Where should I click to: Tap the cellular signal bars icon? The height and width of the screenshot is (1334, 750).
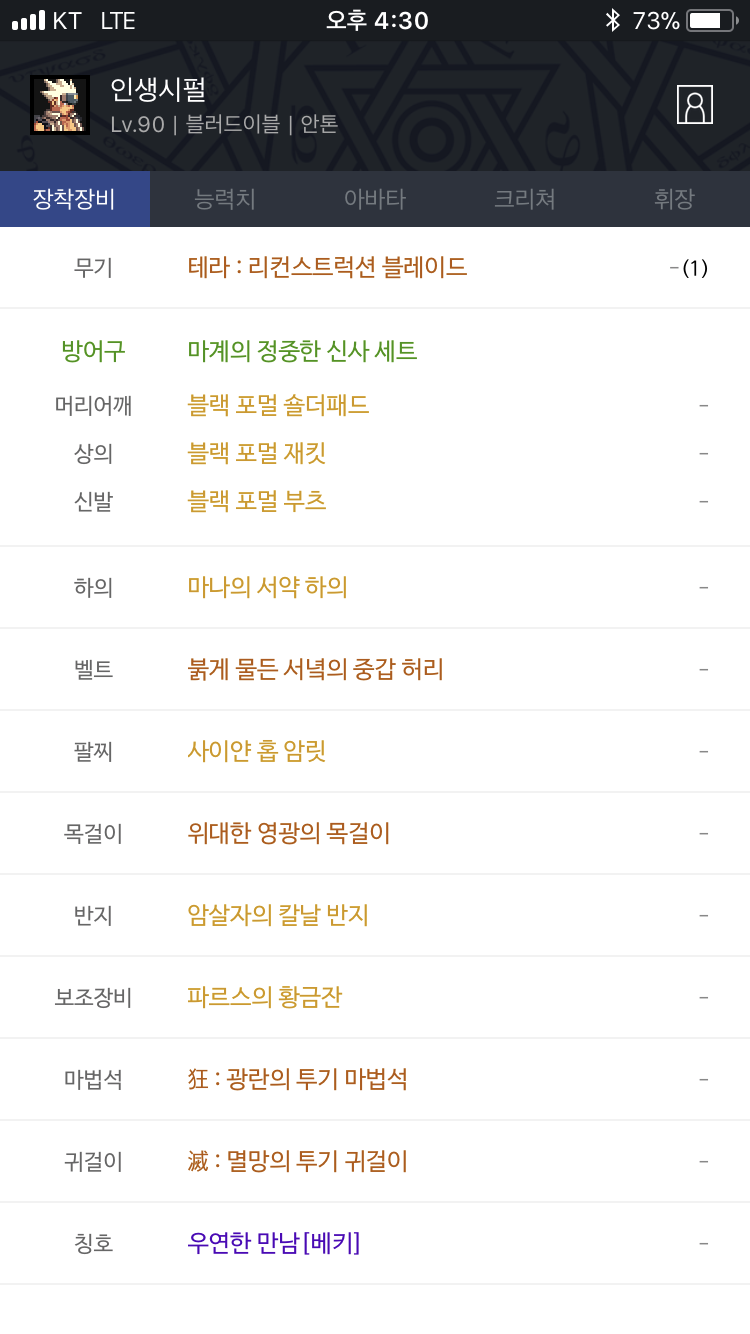point(28,20)
